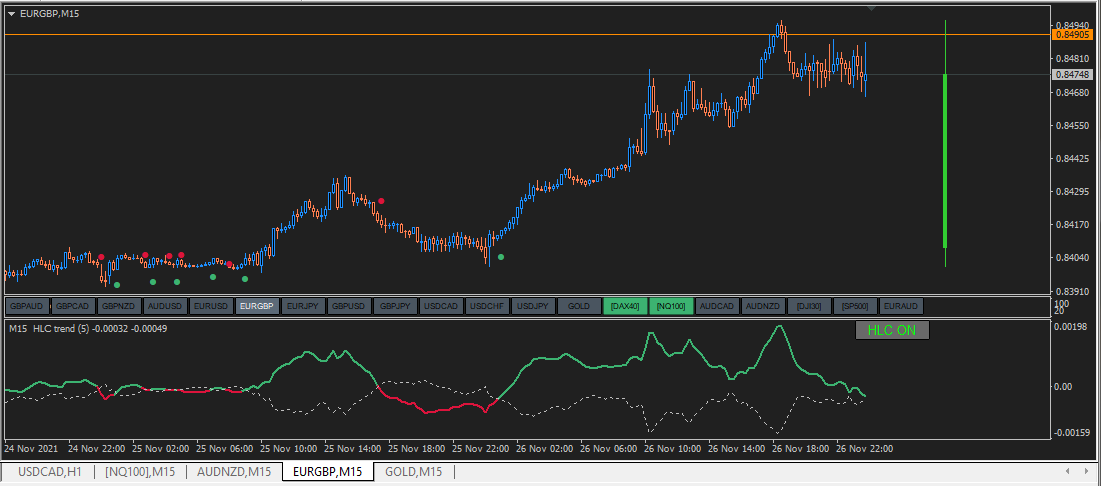Click the -0.00159 indicator scale value
The width and height of the screenshot is (1101, 486).
click(1070, 433)
